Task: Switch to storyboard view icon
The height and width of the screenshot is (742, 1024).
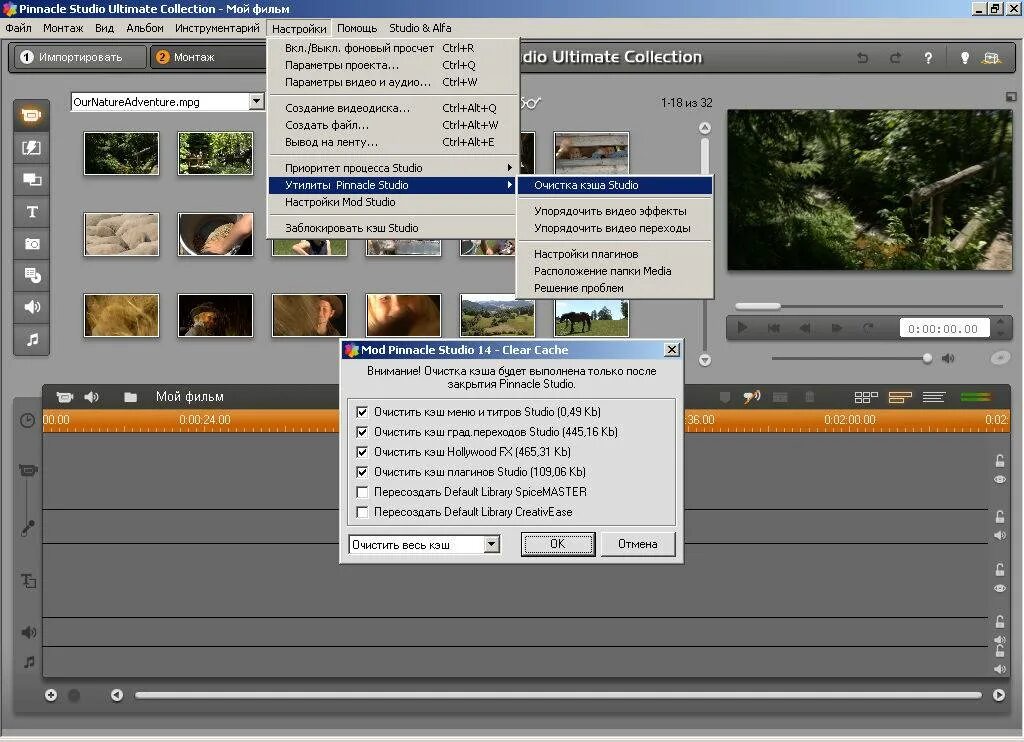Action: click(x=866, y=397)
